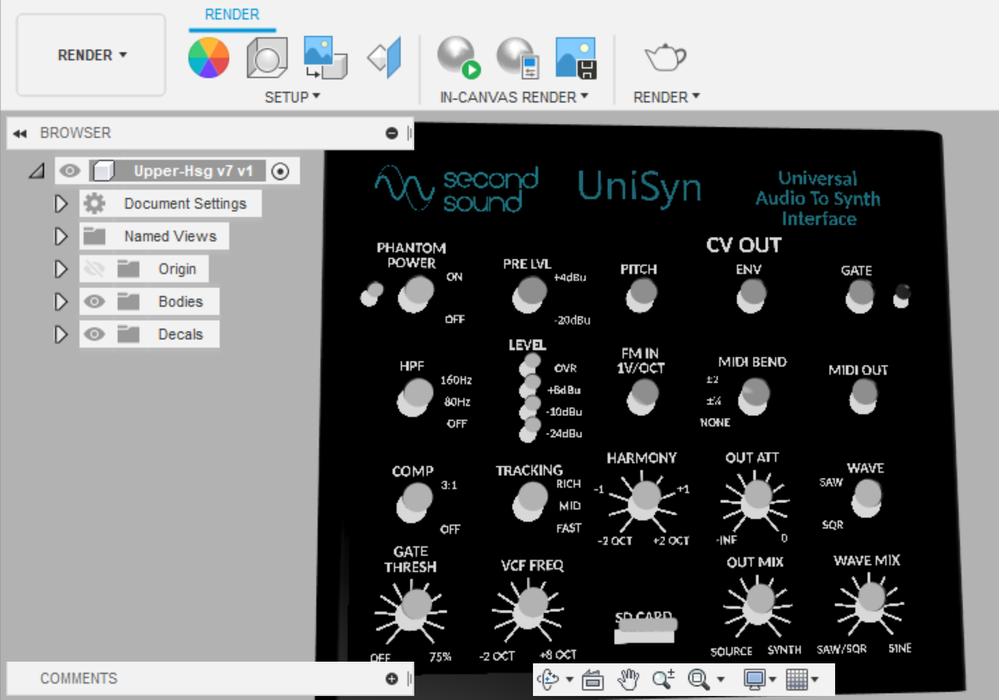Expand Document Settings node

[61, 204]
